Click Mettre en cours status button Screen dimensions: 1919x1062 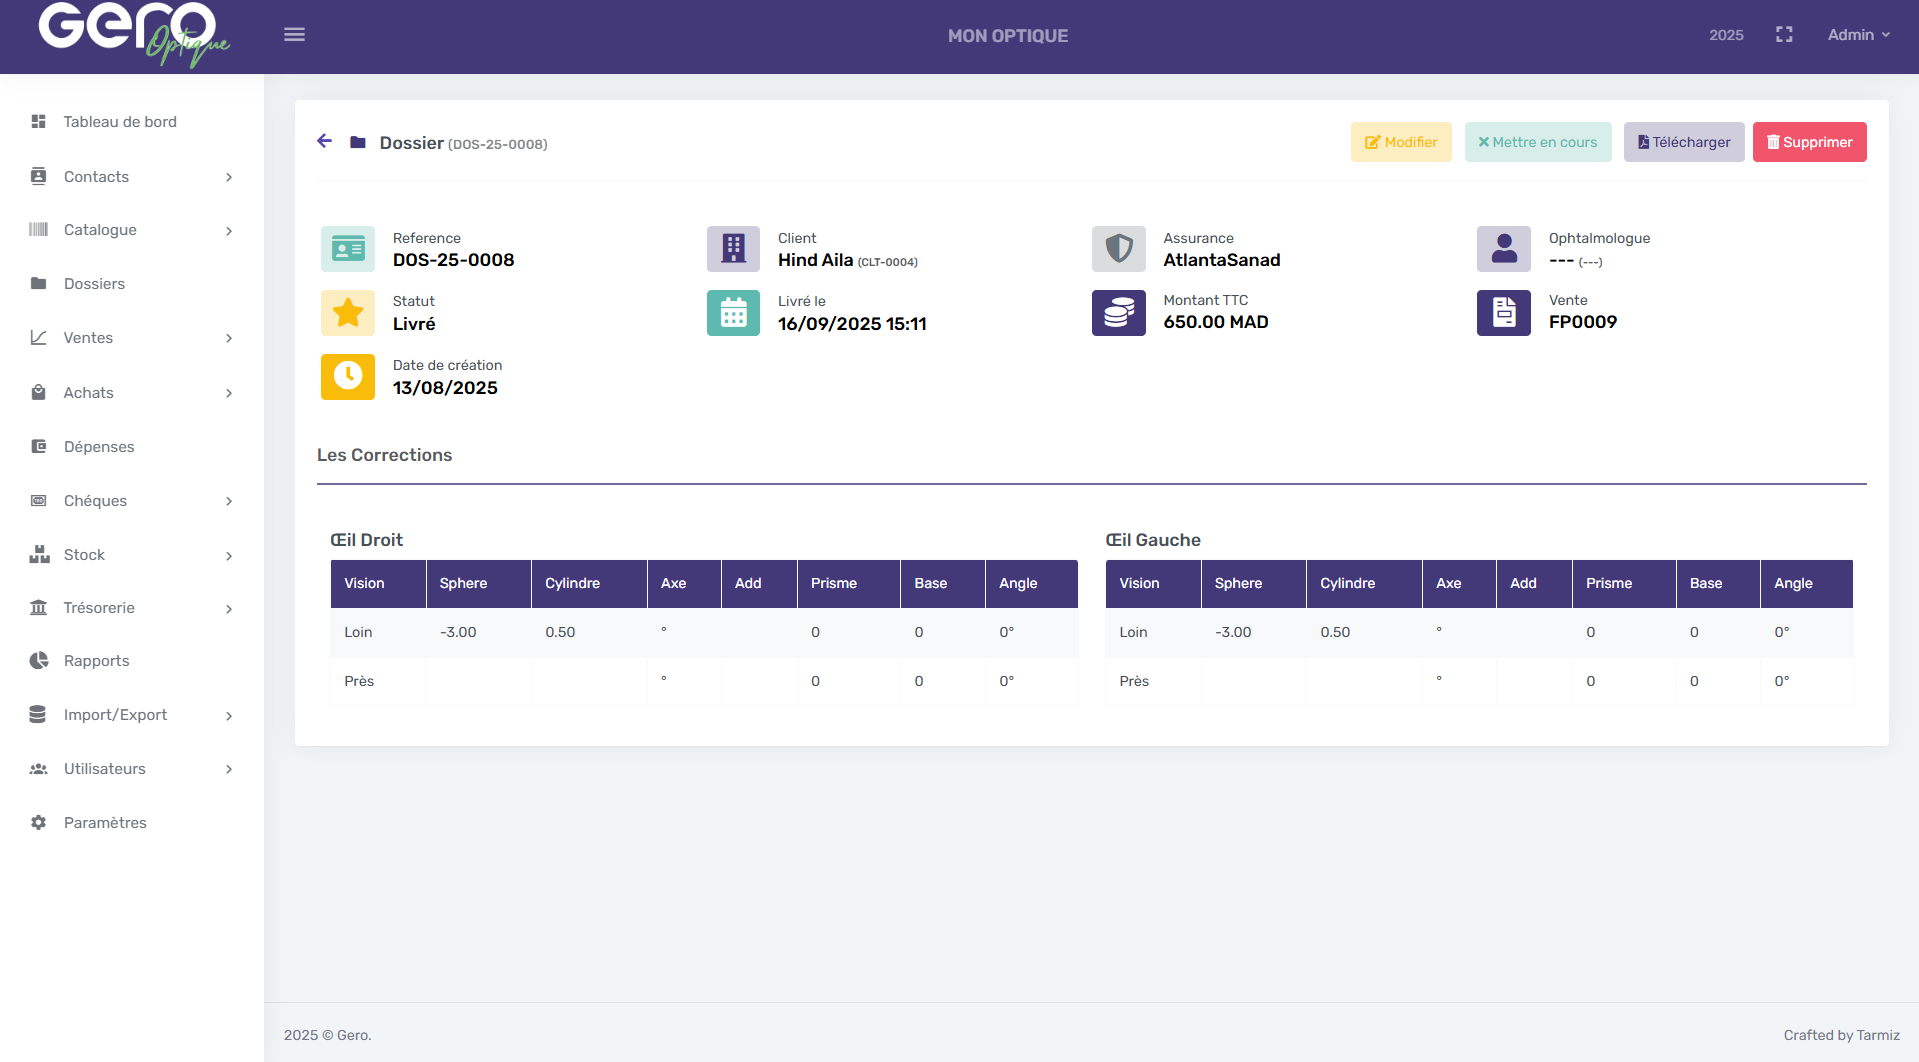(1537, 142)
